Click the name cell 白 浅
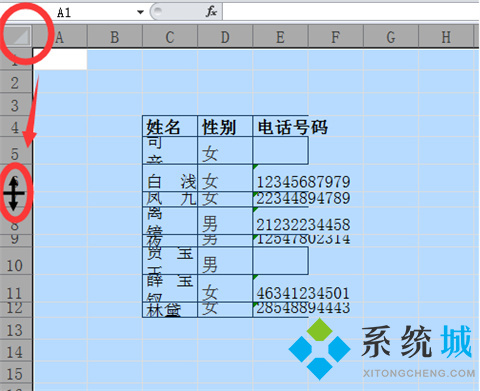The height and width of the screenshot is (391, 480). tap(170, 178)
